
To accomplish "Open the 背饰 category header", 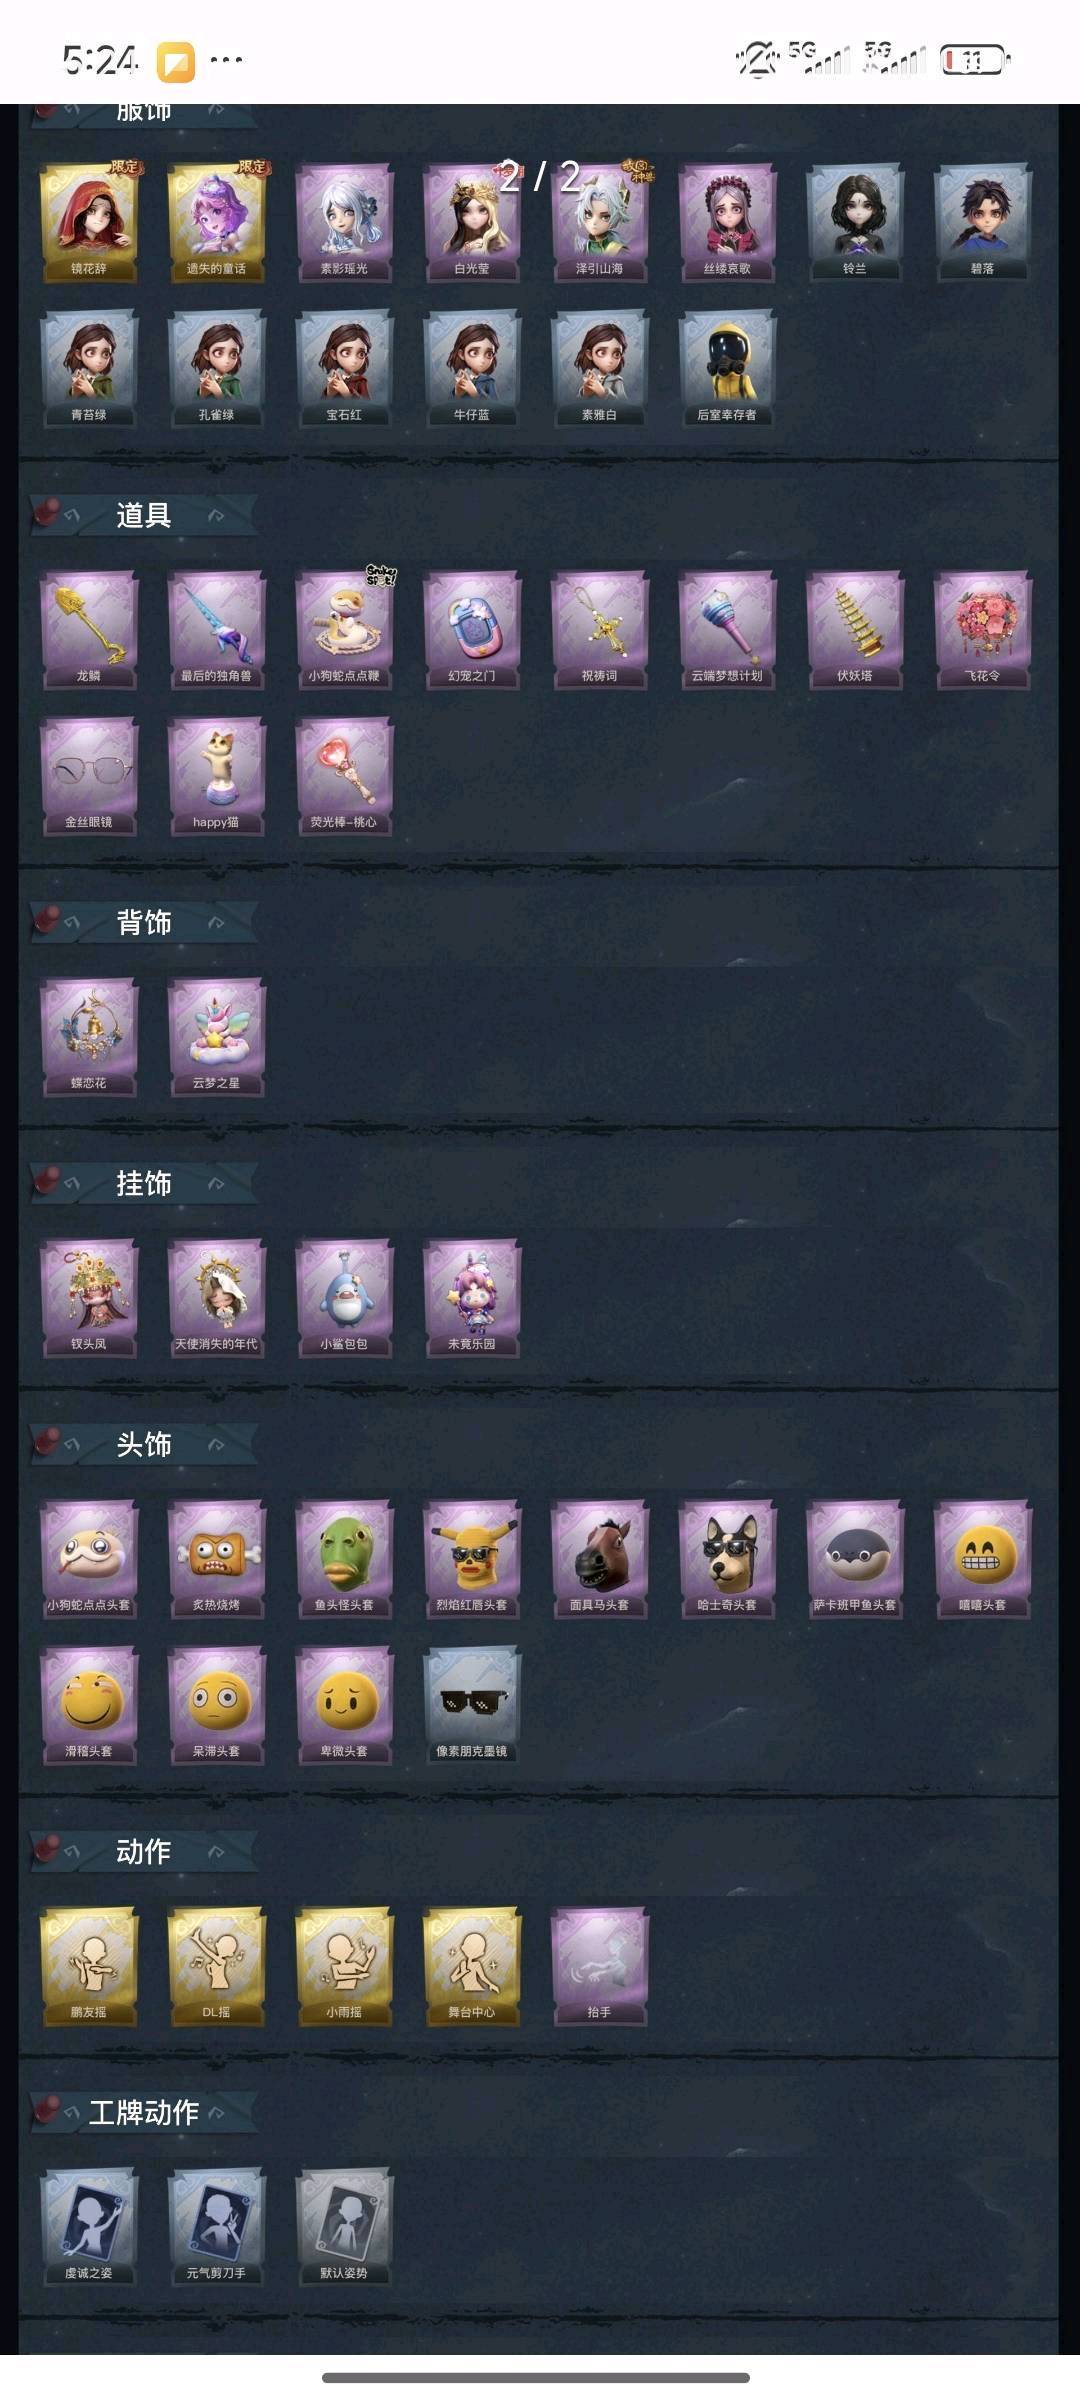I will pos(143,922).
